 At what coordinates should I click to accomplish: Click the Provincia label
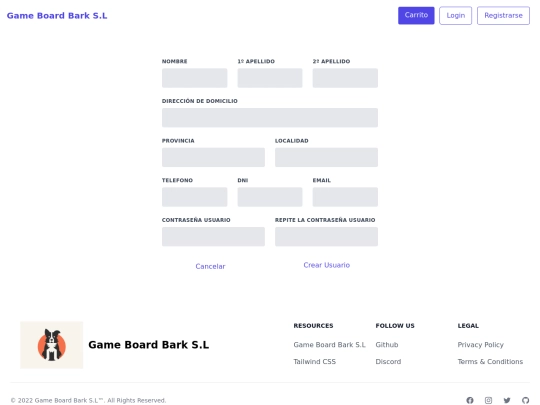178,141
